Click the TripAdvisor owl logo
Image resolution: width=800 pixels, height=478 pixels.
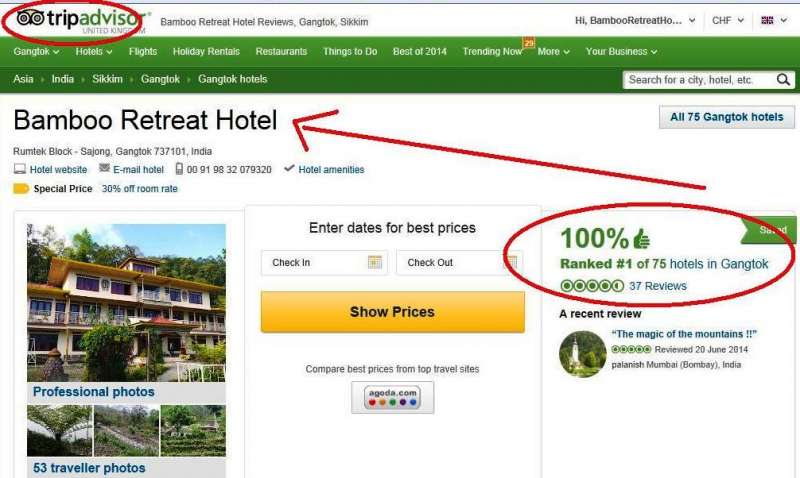point(30,18)
